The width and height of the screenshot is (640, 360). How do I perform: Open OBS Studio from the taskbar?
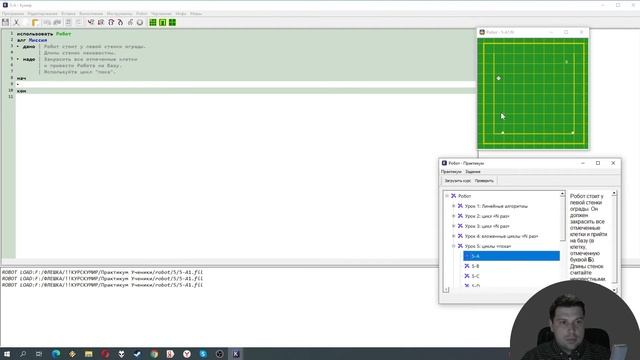pyautogui.click(x=219, y=354)
